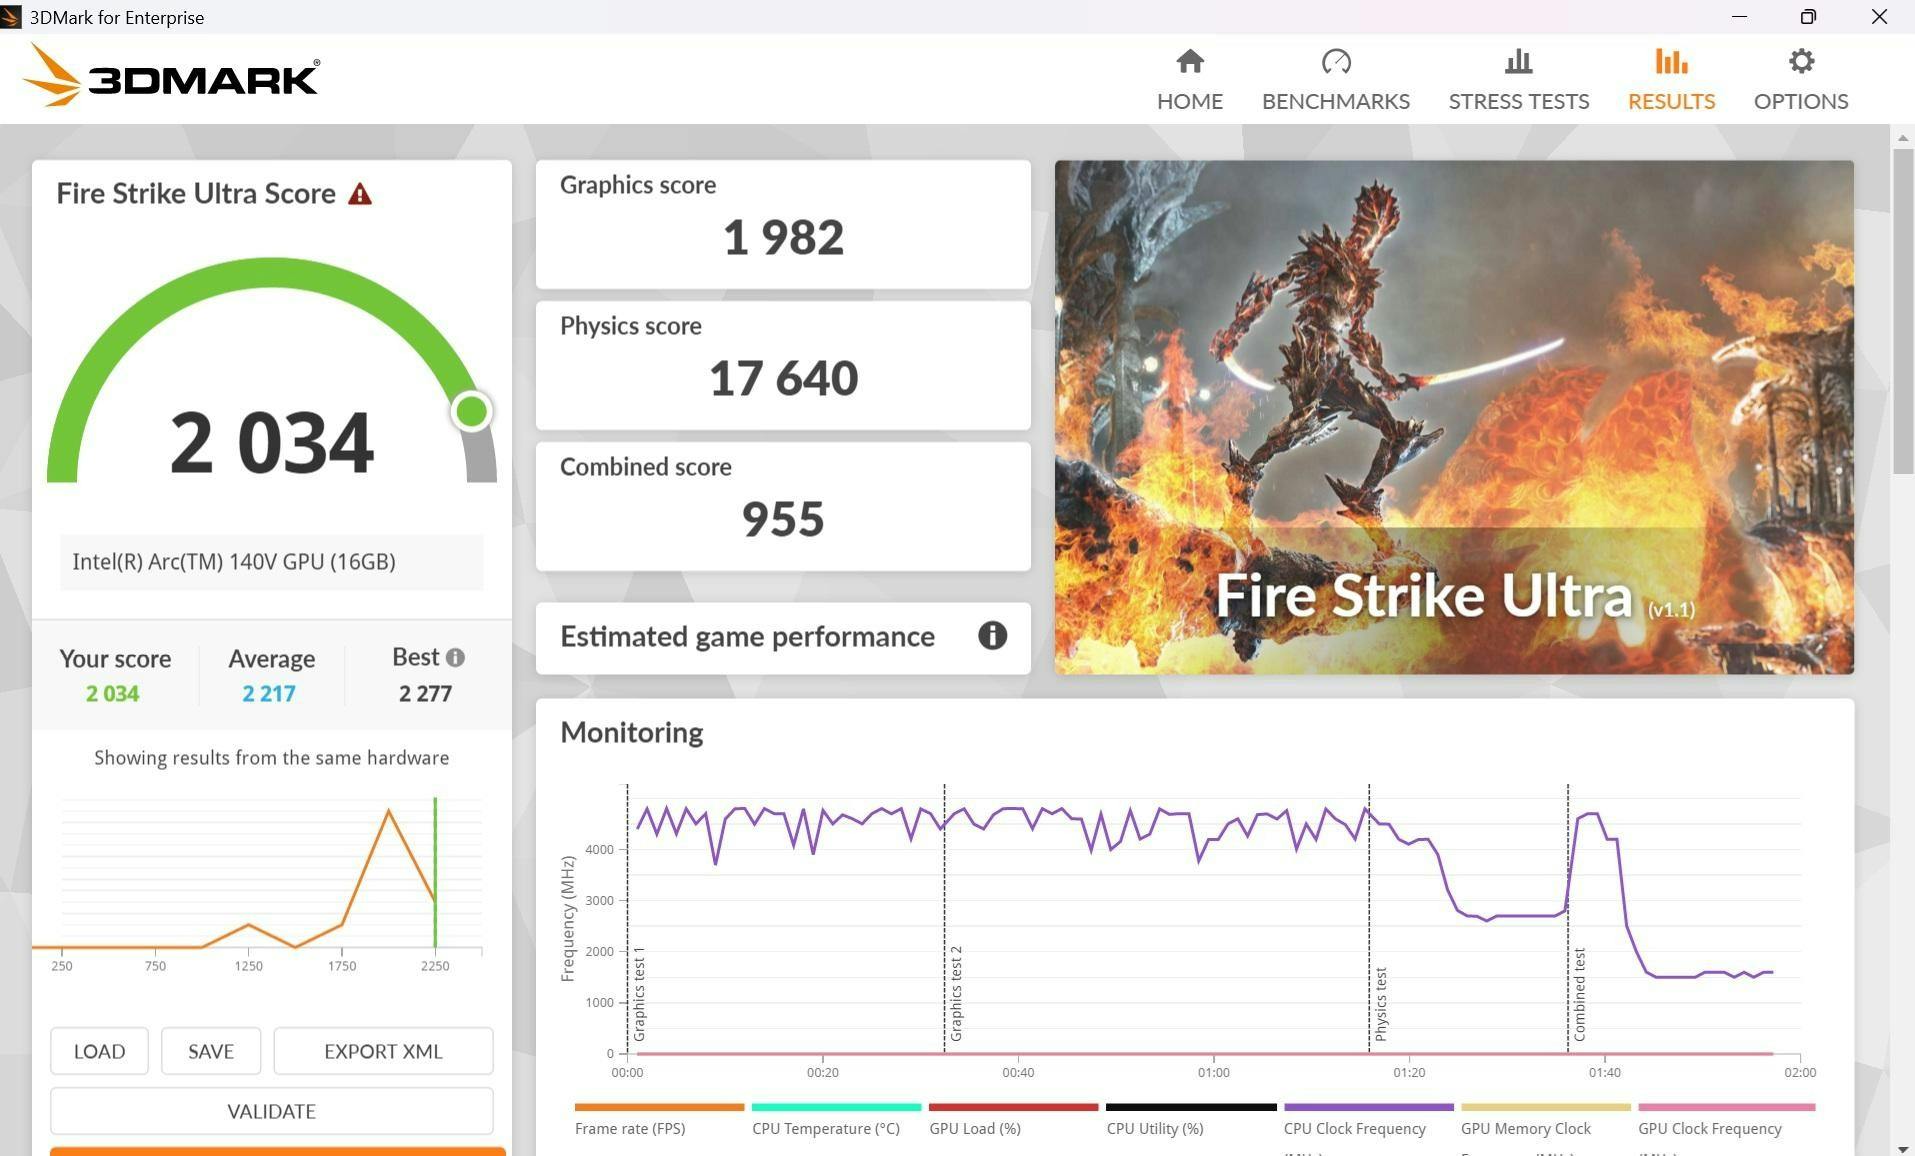Click the Combined score value 955
The height and width of the screenshot is (1156, 1915).
point(783,519)
